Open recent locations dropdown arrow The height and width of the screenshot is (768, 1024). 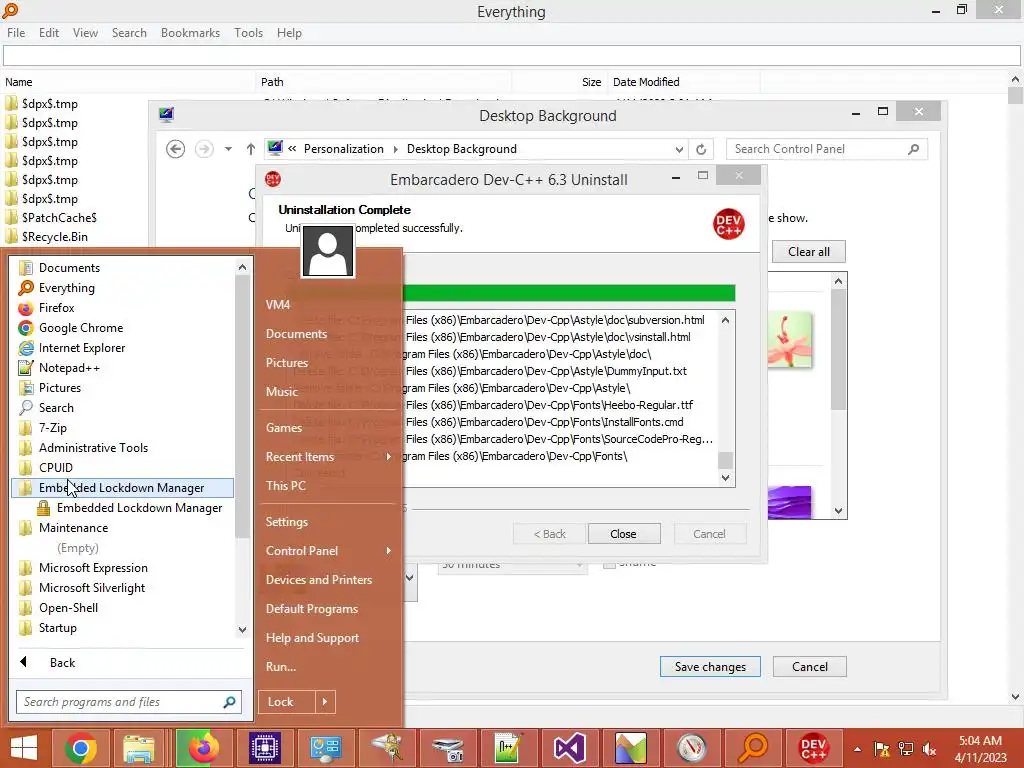[228, 150]
